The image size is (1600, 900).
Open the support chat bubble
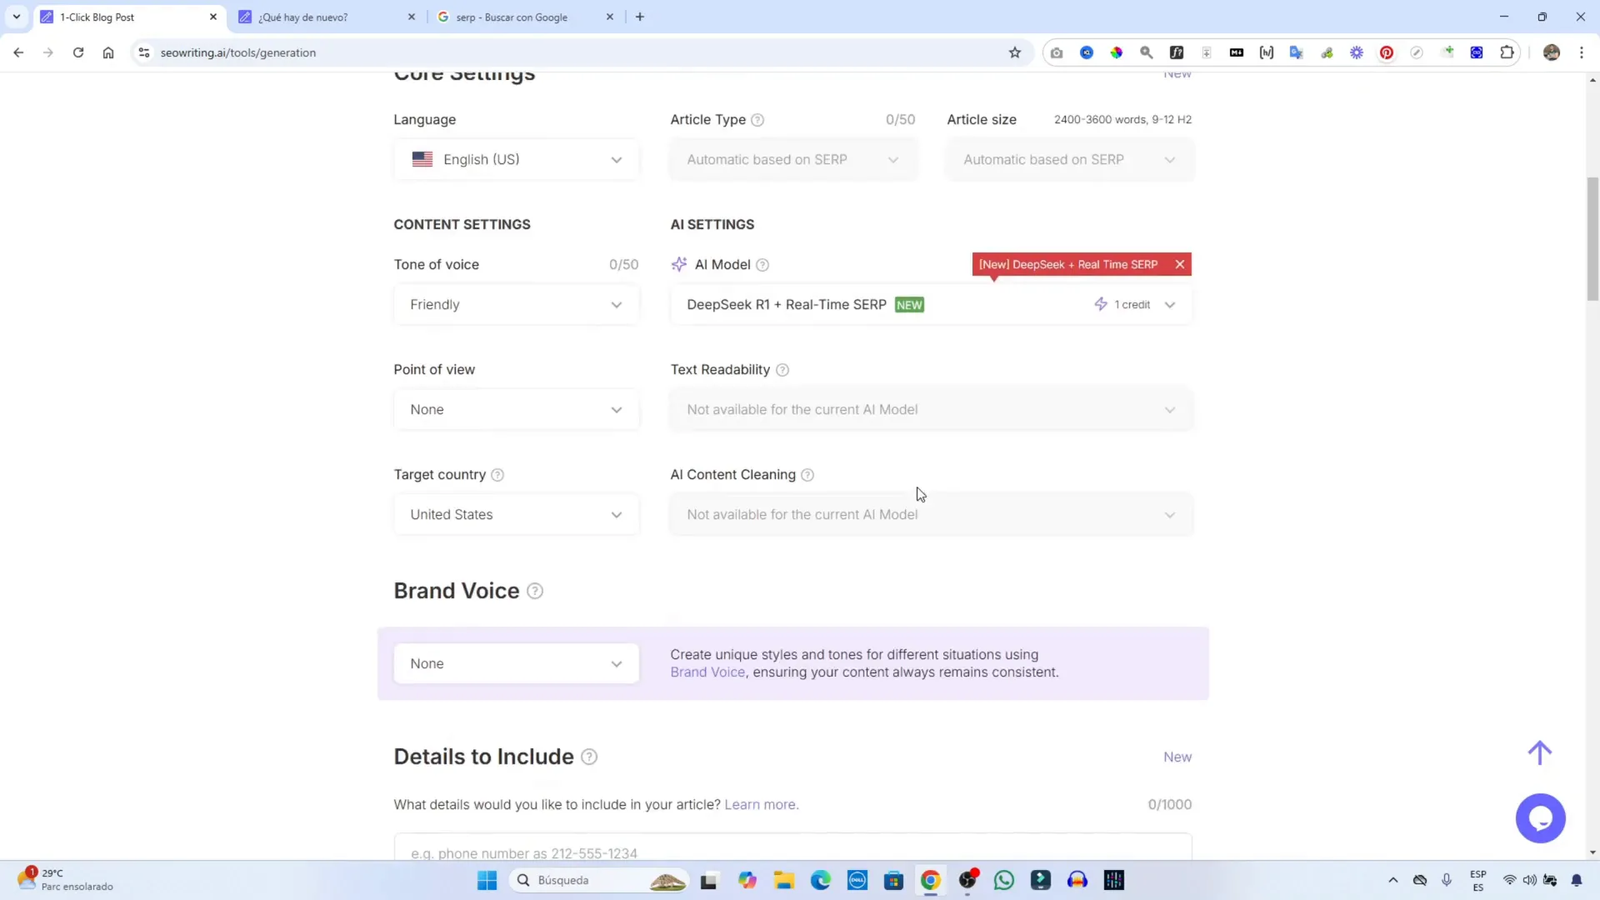coord(1541,818)
